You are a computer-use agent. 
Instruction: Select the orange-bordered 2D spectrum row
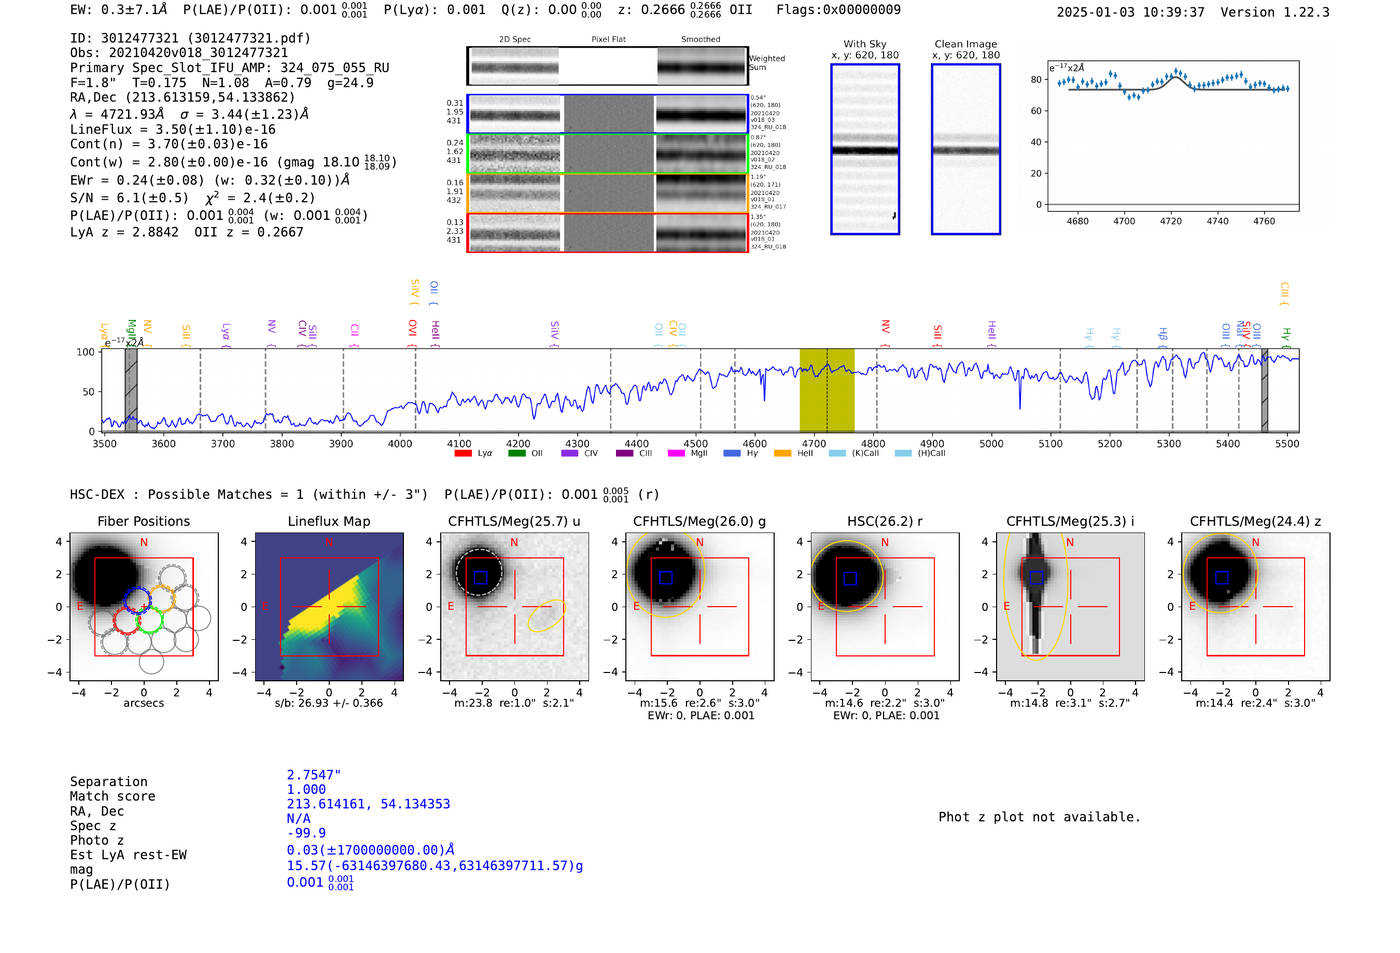(608, 193)
